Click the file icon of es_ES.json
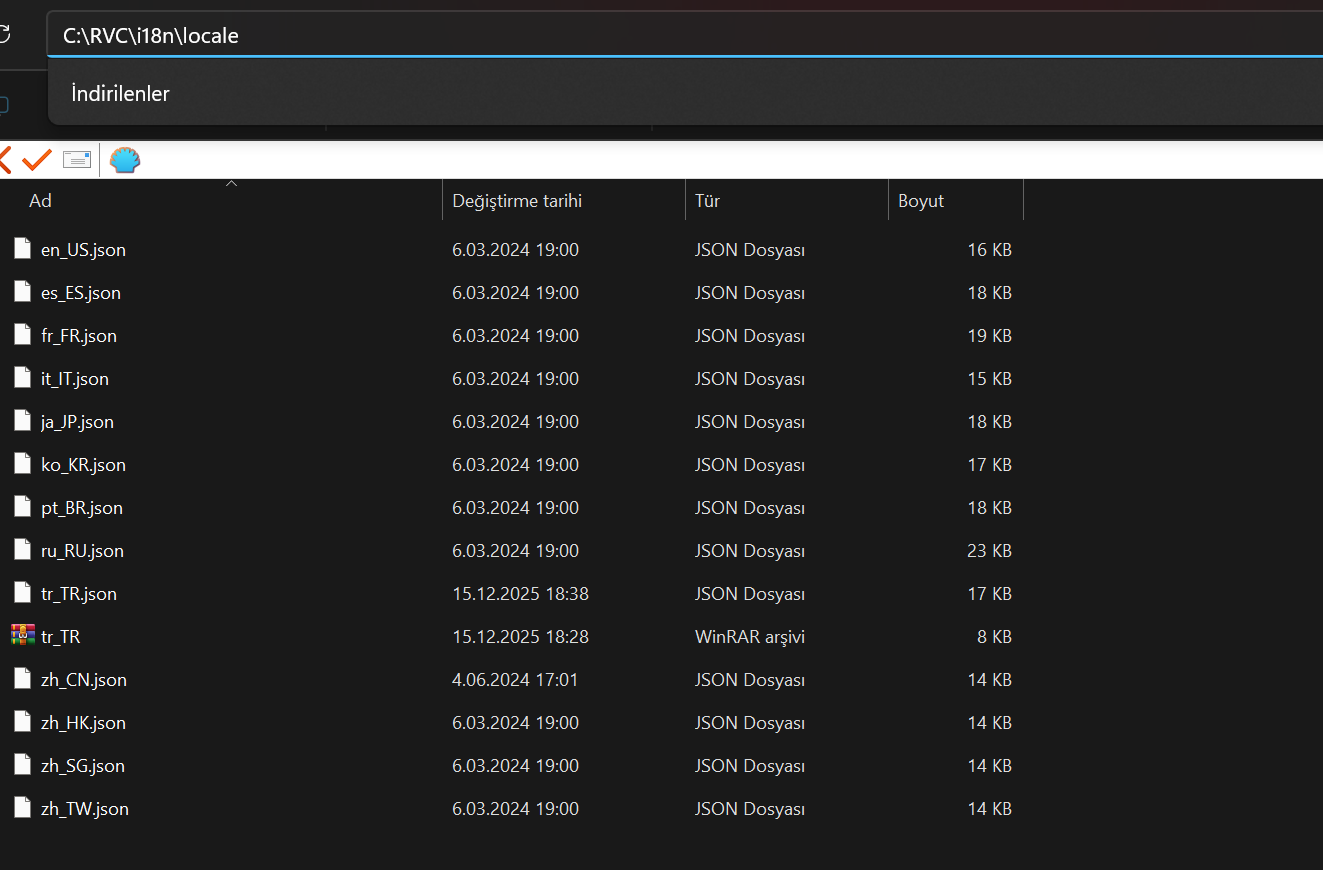 pos(22,292)
